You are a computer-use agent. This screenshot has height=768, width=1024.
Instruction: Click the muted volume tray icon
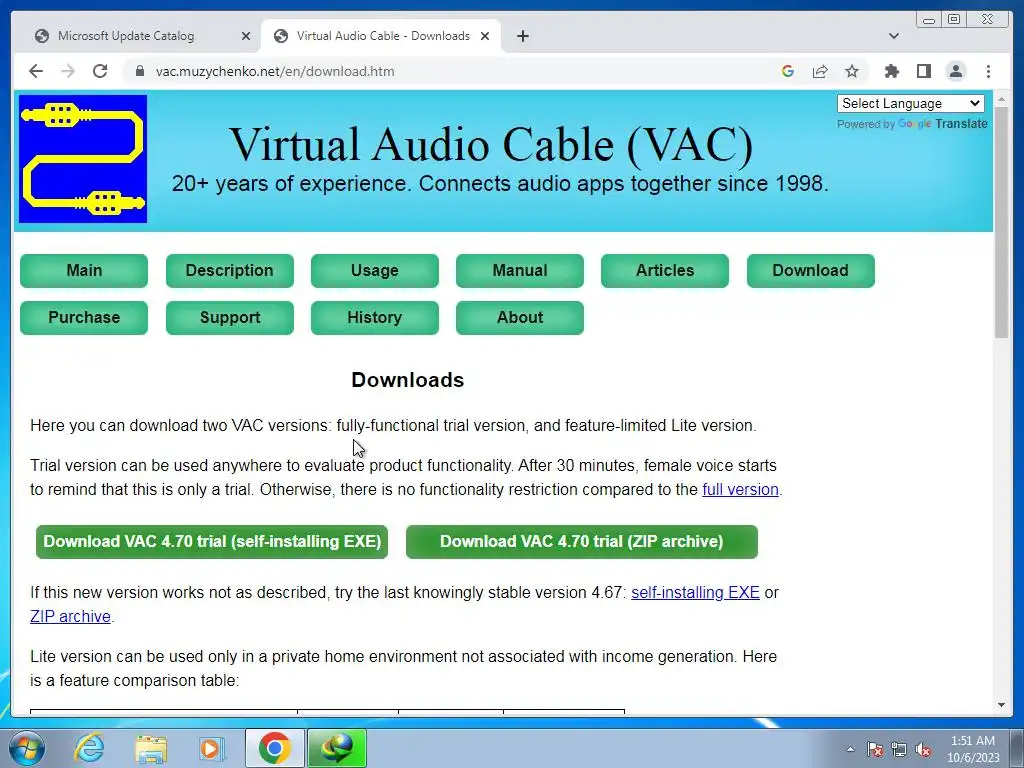923,749
